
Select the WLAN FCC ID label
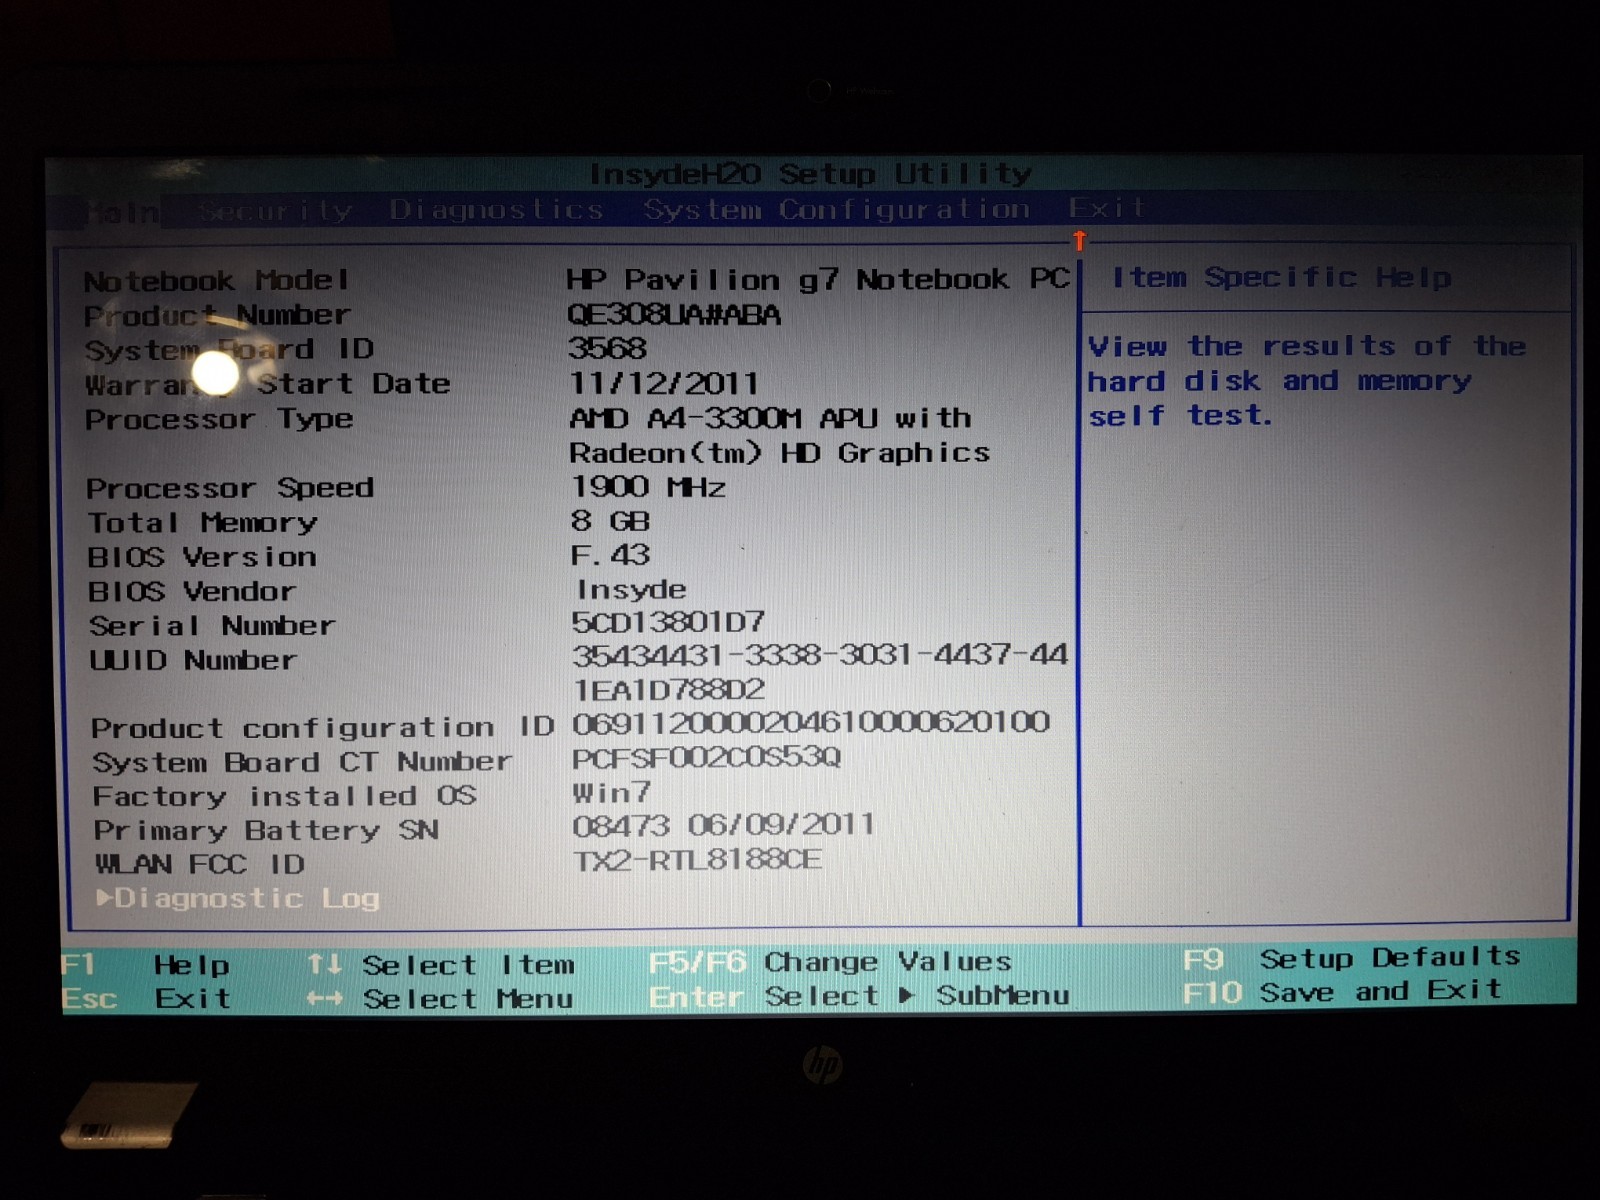pos(199,864)
